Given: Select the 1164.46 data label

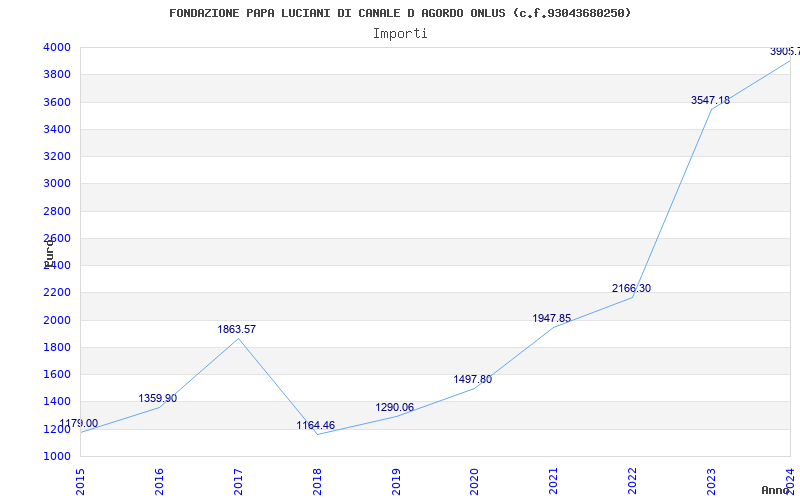Looking at the screenshot, I should pos(316,426).
